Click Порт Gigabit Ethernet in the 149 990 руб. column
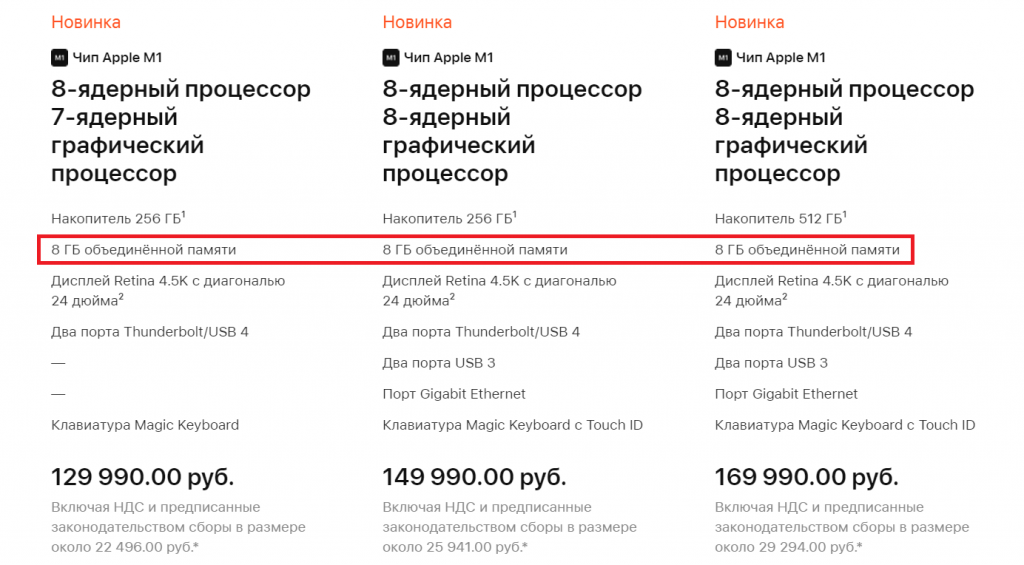Image resolution: width=1024 pixels, height=565 pixels. coord(454,394)
